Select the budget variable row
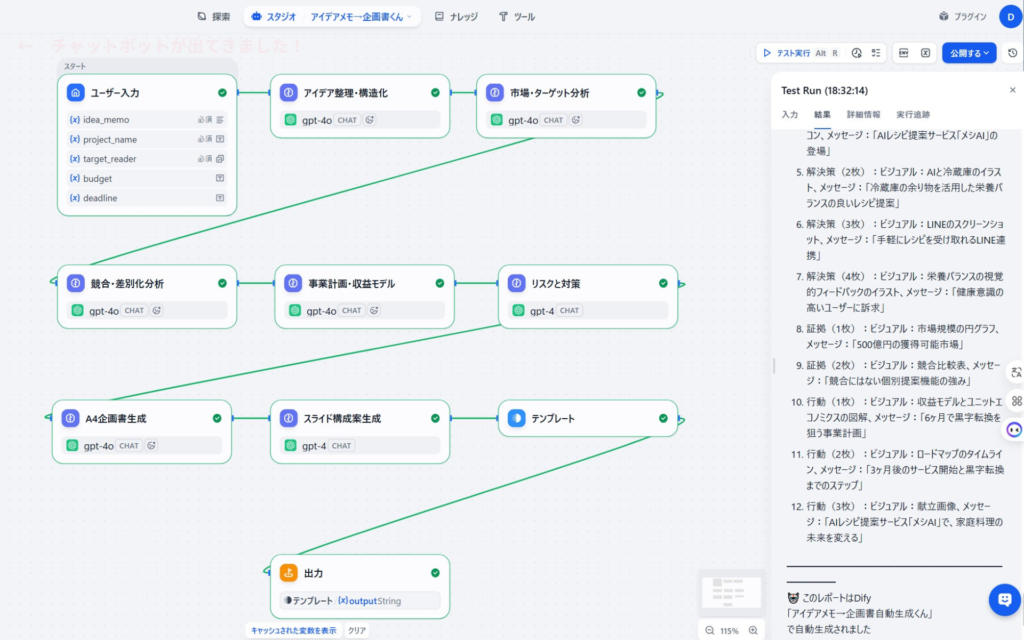This screenshot has height=640, width=1024. pos(147,178)
